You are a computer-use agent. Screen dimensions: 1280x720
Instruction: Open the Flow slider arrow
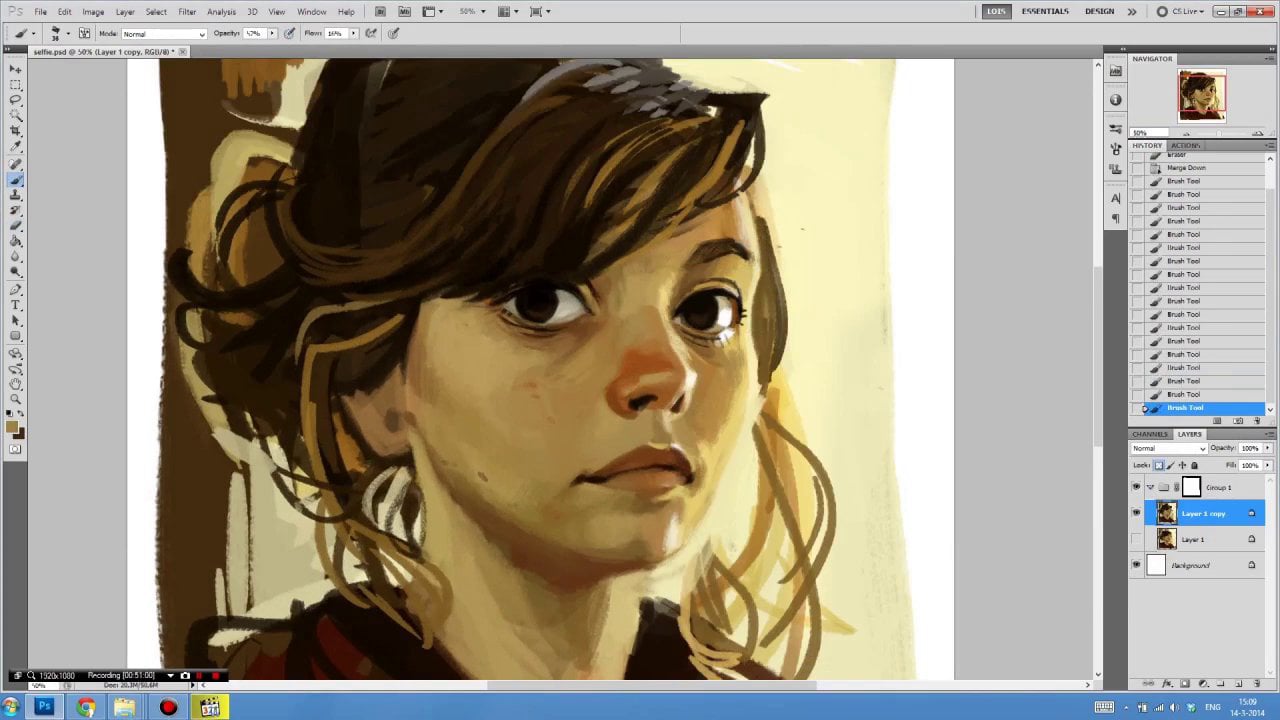point(353,33)
